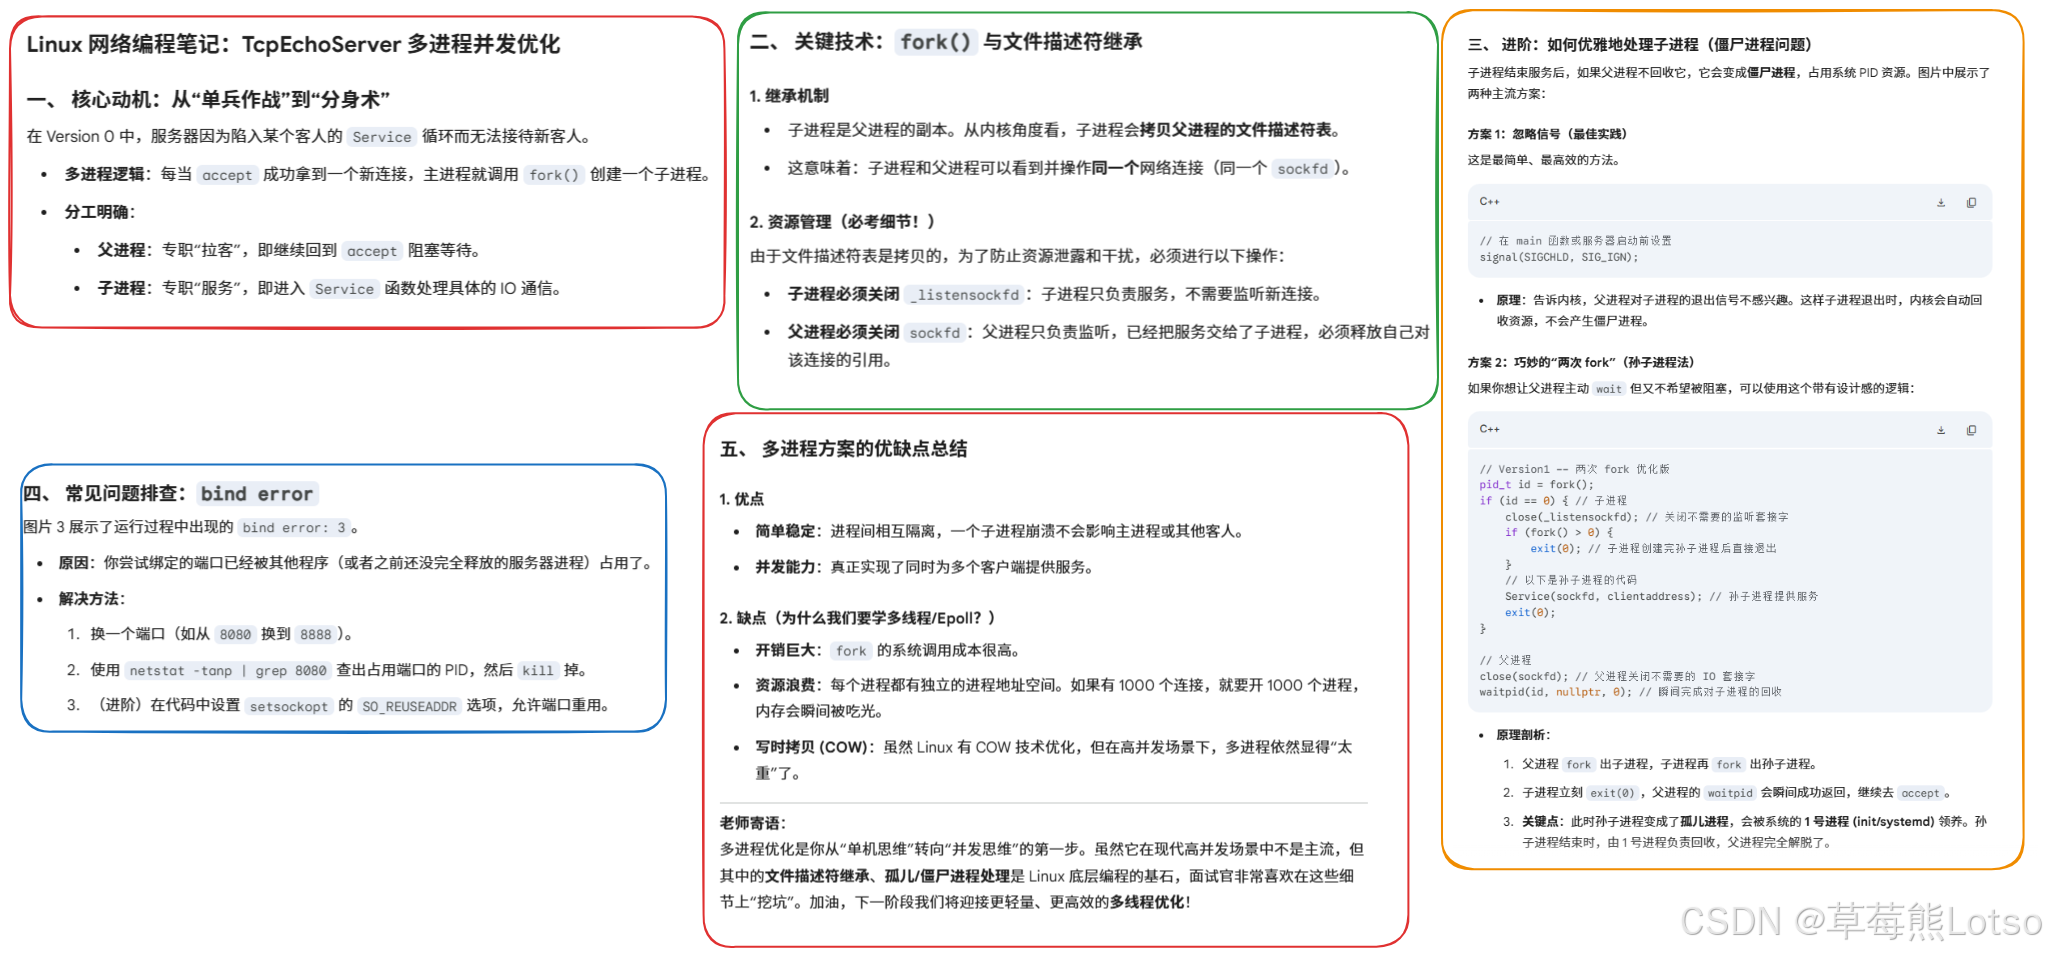Click "fork" chip in 开销巨大 bullet
2047x956 pixels.
pos(851,651)
